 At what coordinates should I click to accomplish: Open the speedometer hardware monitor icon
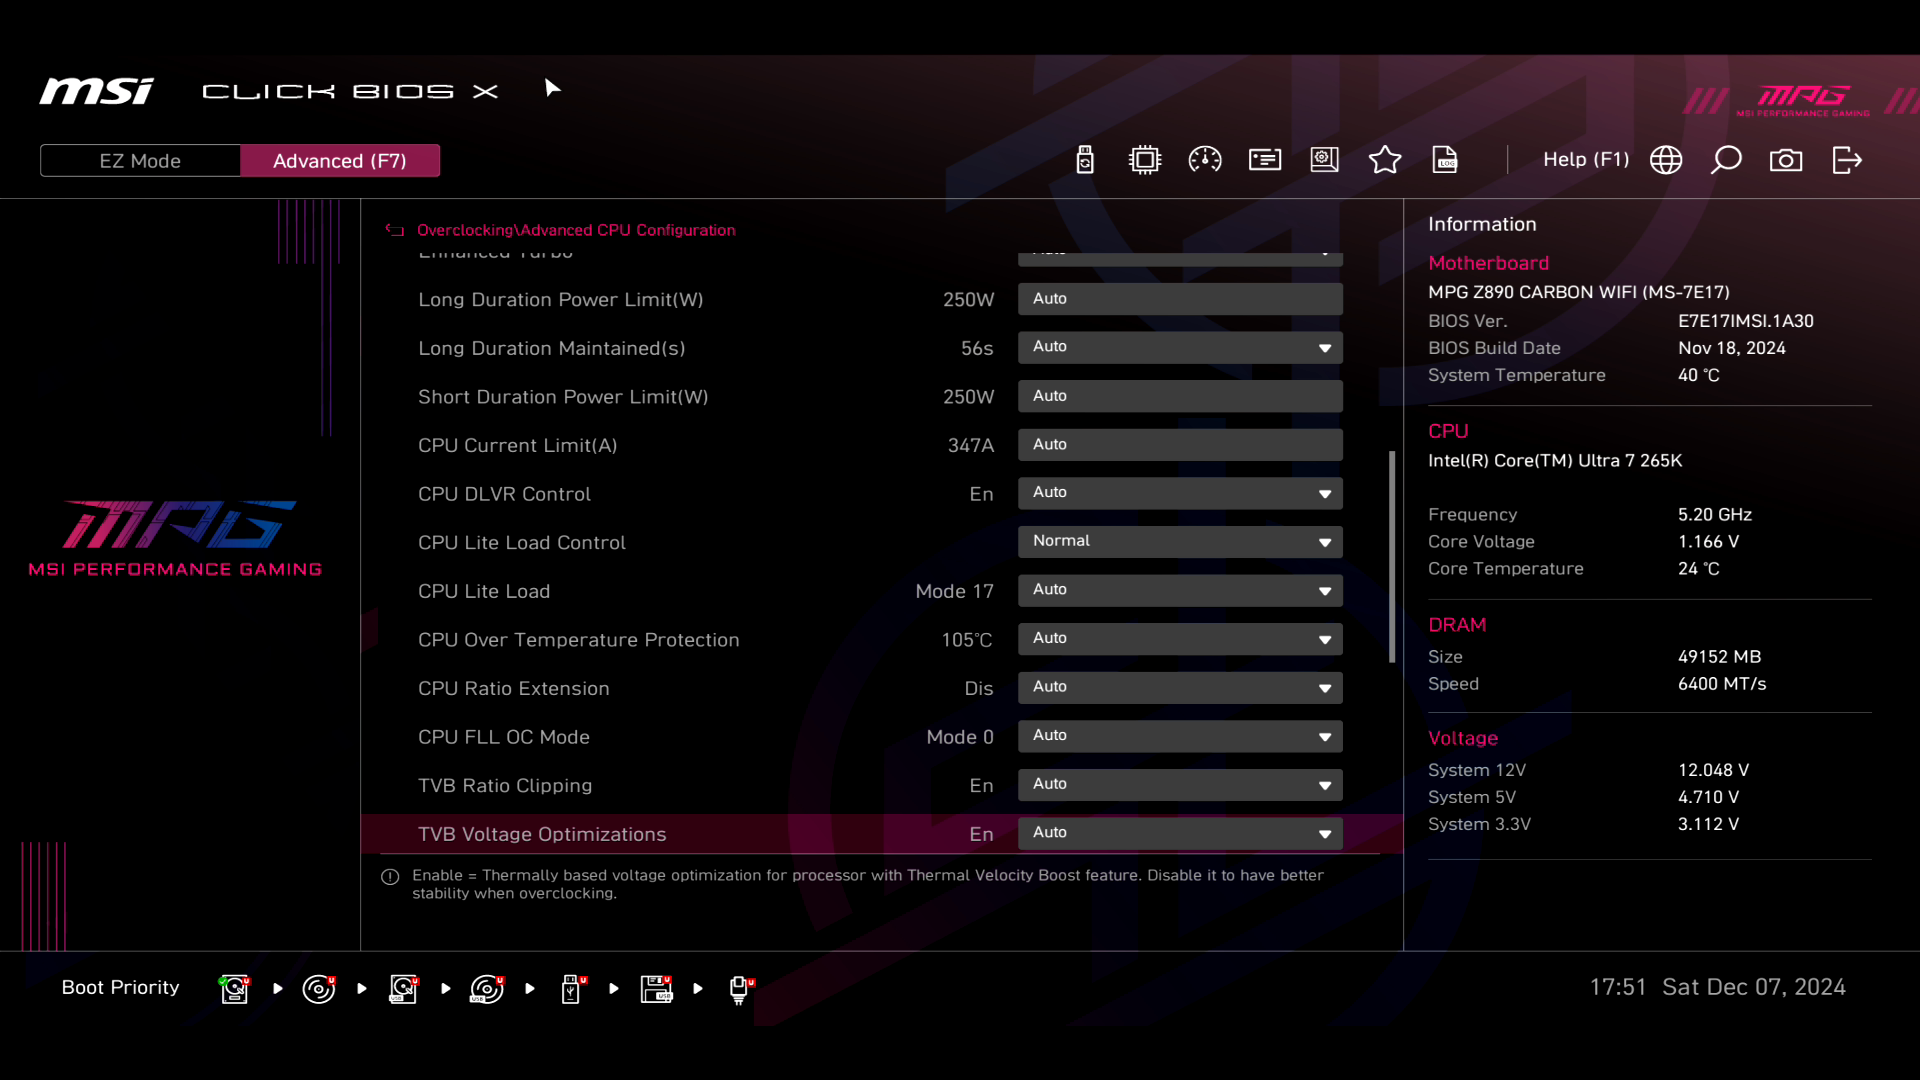[1204, 160]
